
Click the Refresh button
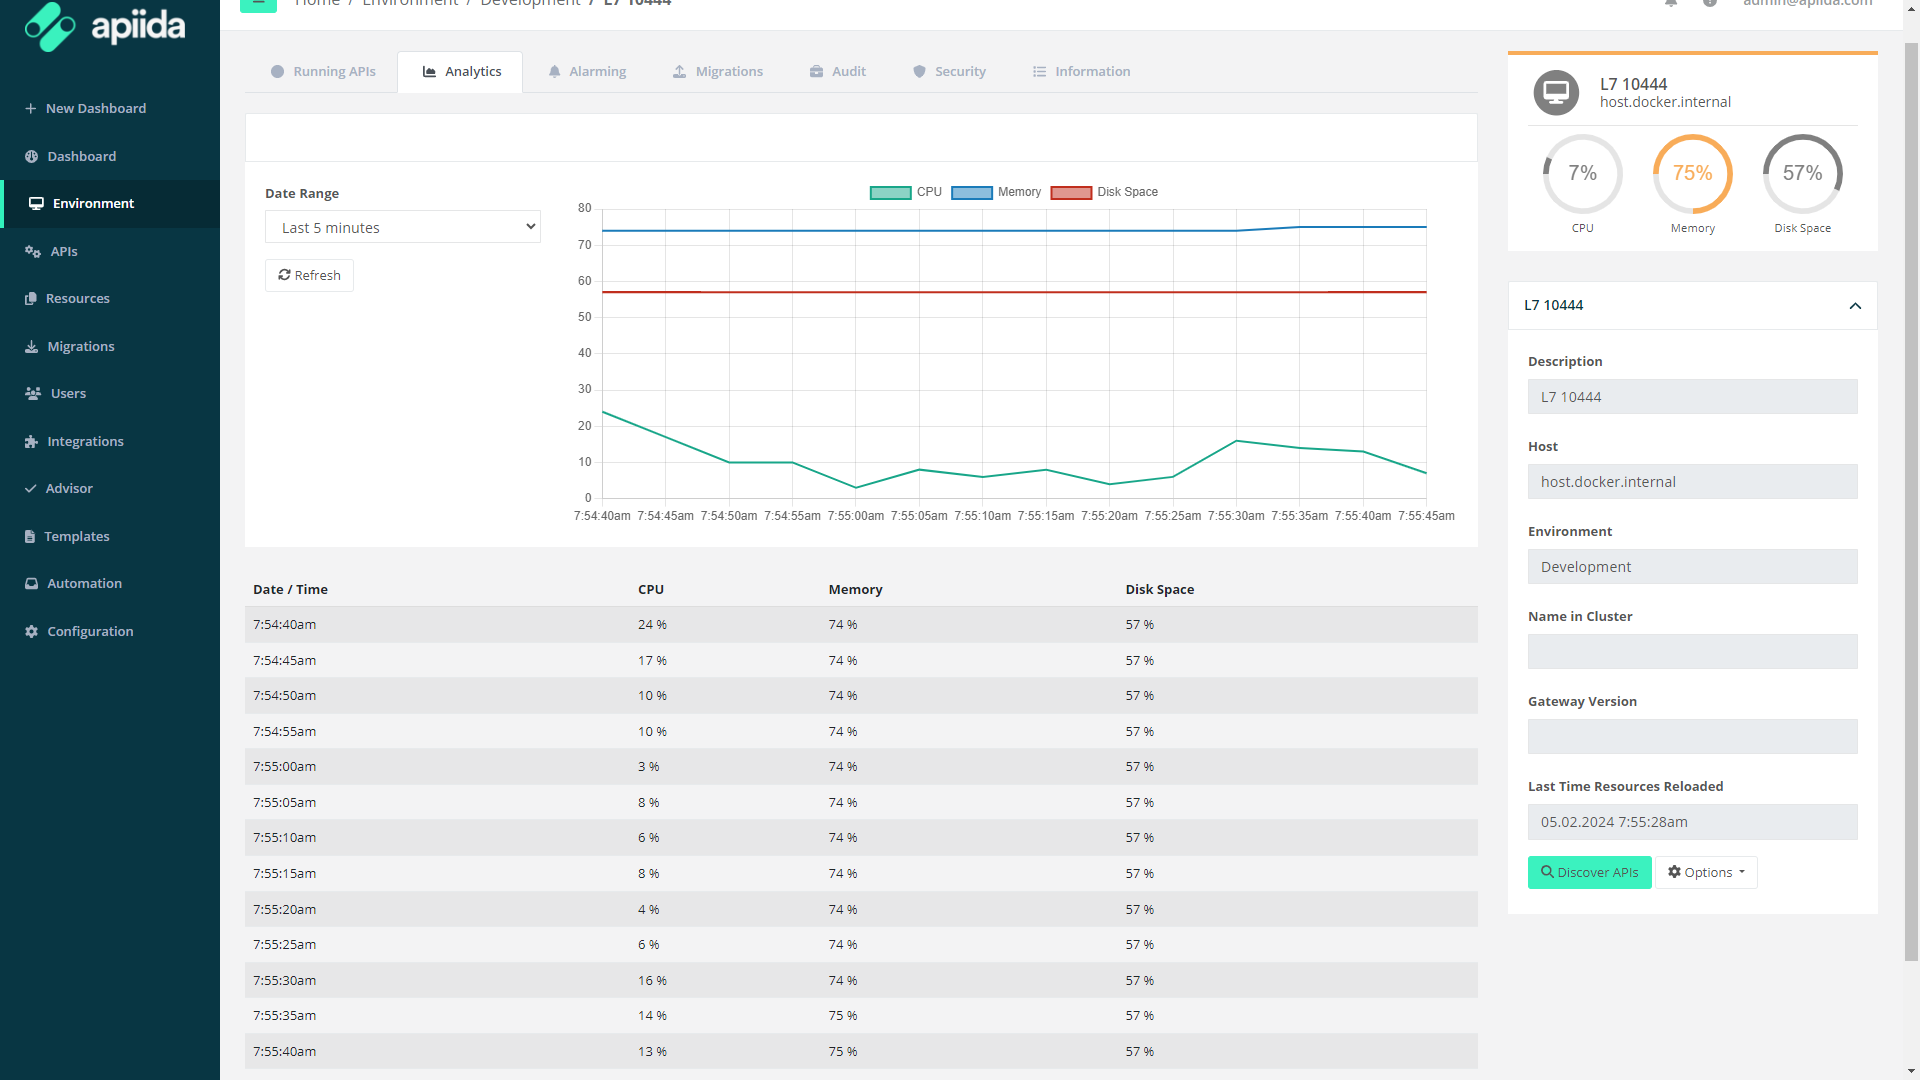pyautogui.click(x=309, y=274)
